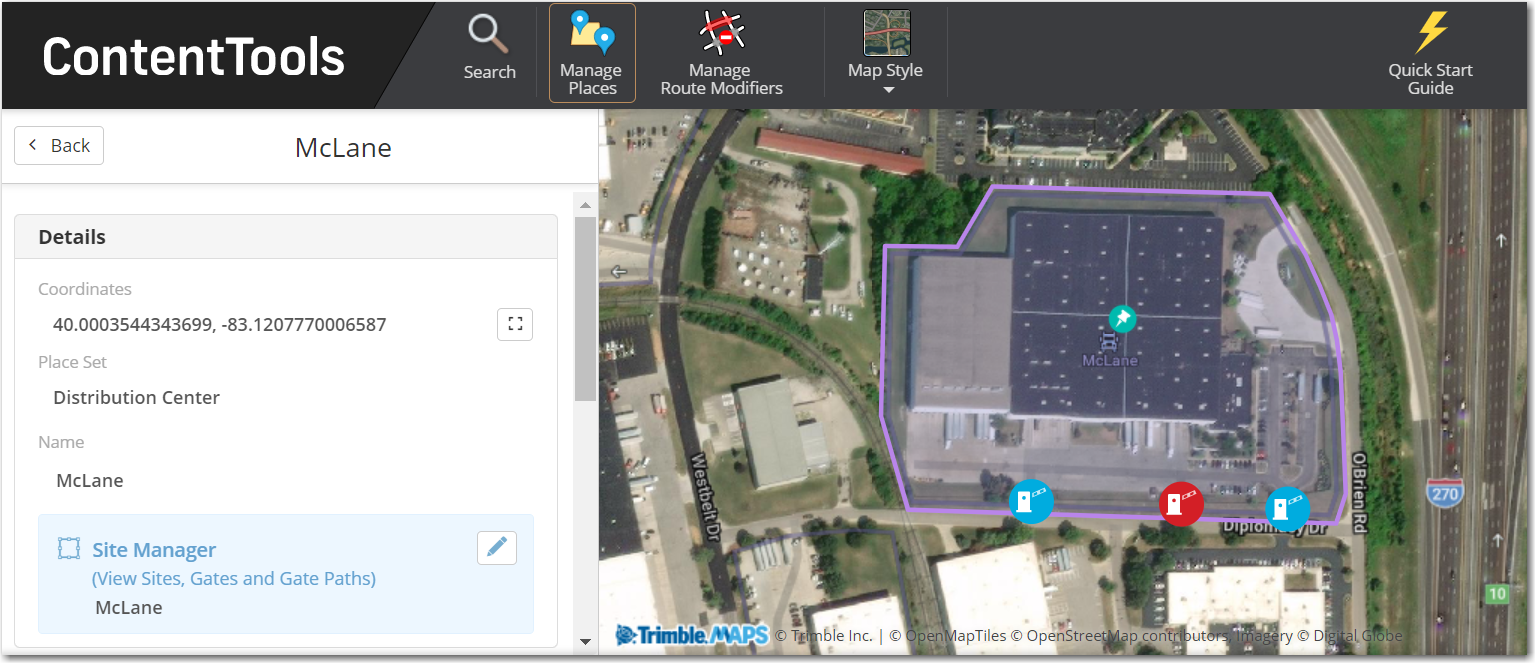Image resolution: width=1535 pixels, height=663 pixels.
Task: Select the teal McLane pin marker
Action: tap(1123, 319)
